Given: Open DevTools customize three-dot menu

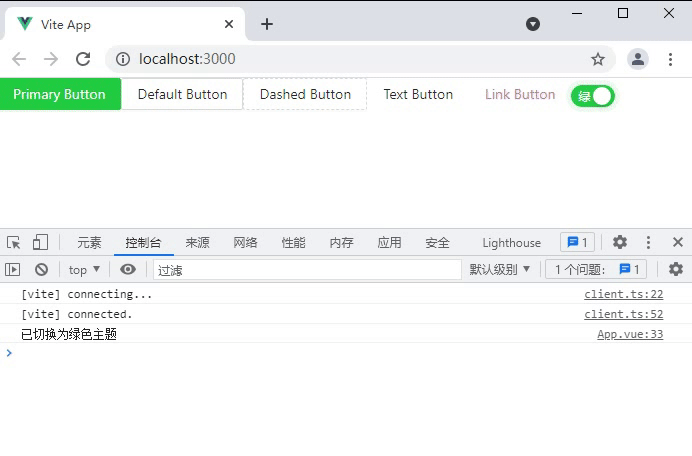Looking at the screenshot, I should click(x=648, y=242).
